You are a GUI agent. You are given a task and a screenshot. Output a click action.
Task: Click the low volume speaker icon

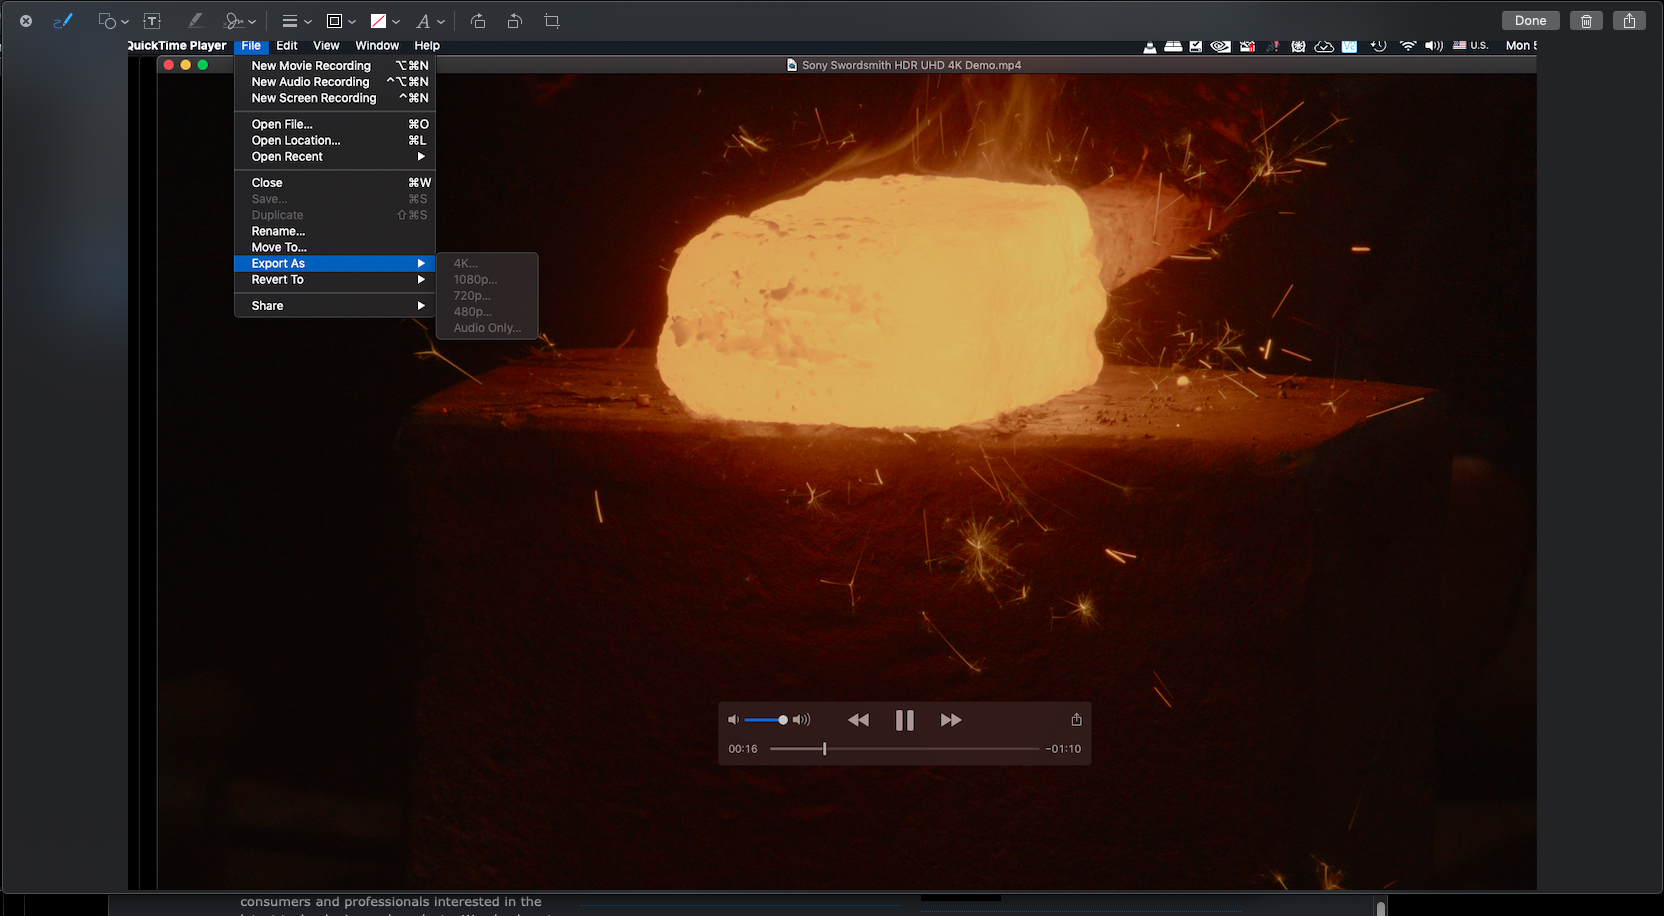click(733, 720)
